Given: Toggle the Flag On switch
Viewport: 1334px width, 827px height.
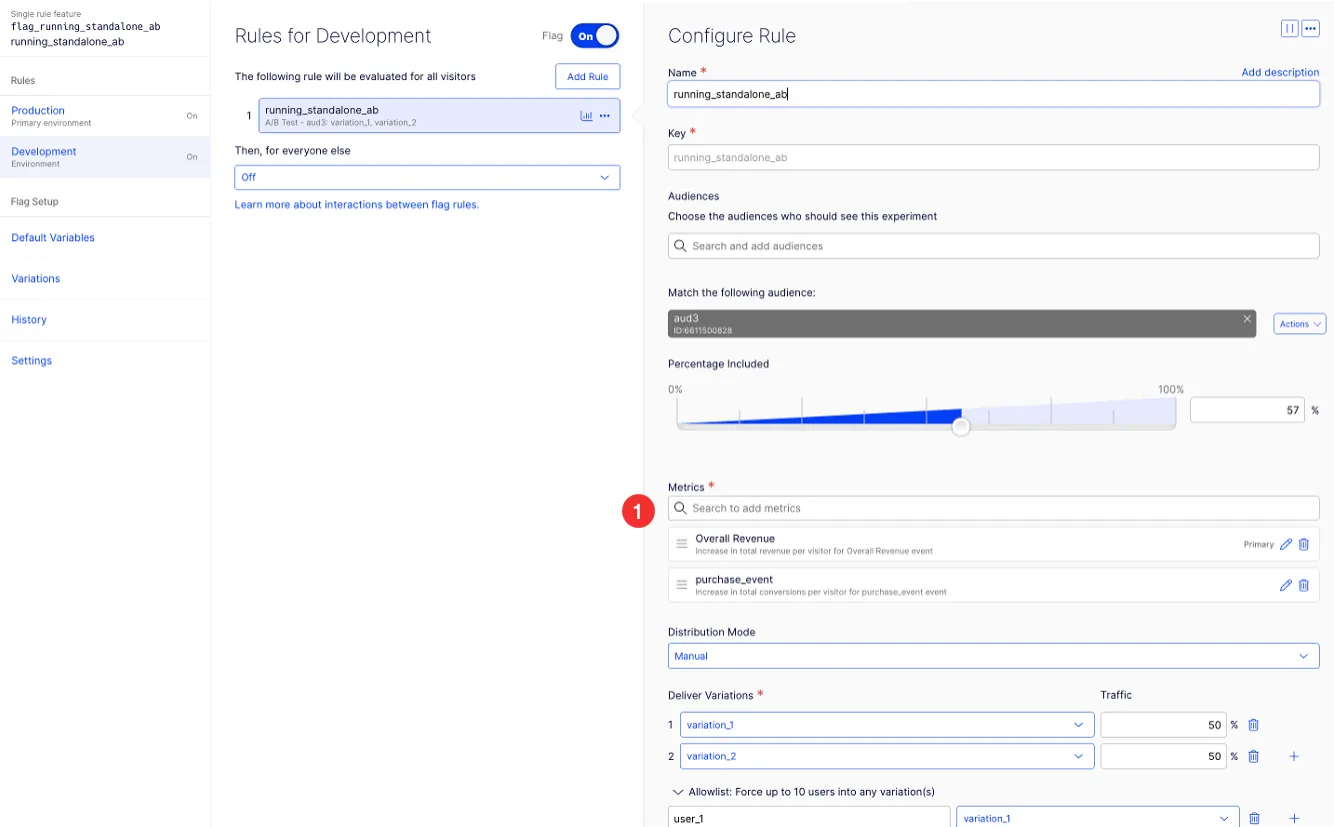Looking at the screenshot, I should coord(595,36).
